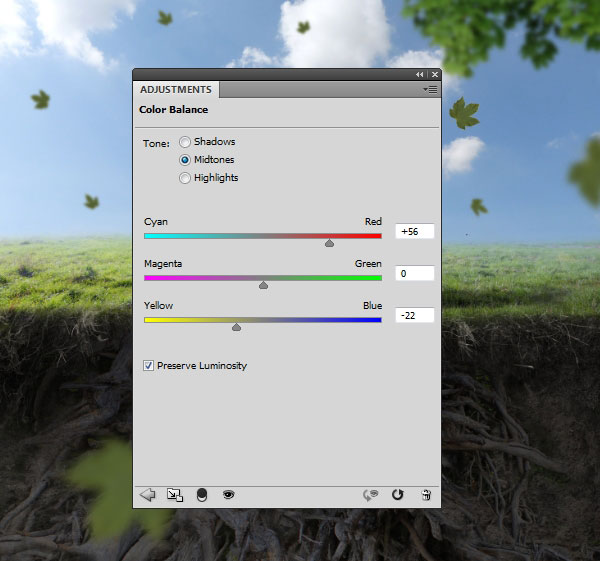Select the Midtones tone radio button
The image size is (600, 561).
click(x=185, y=160)
